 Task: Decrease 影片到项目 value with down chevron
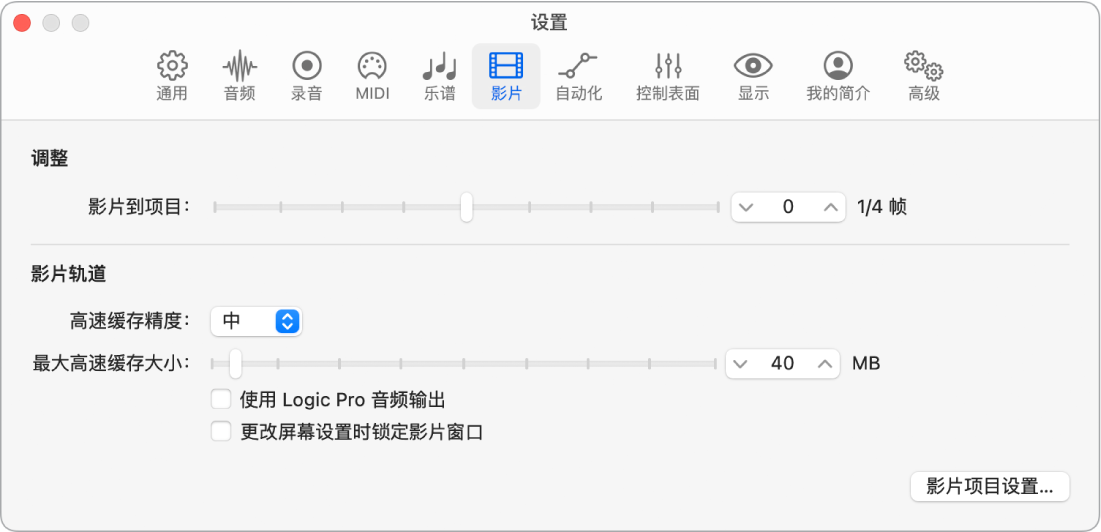[746, 207]
